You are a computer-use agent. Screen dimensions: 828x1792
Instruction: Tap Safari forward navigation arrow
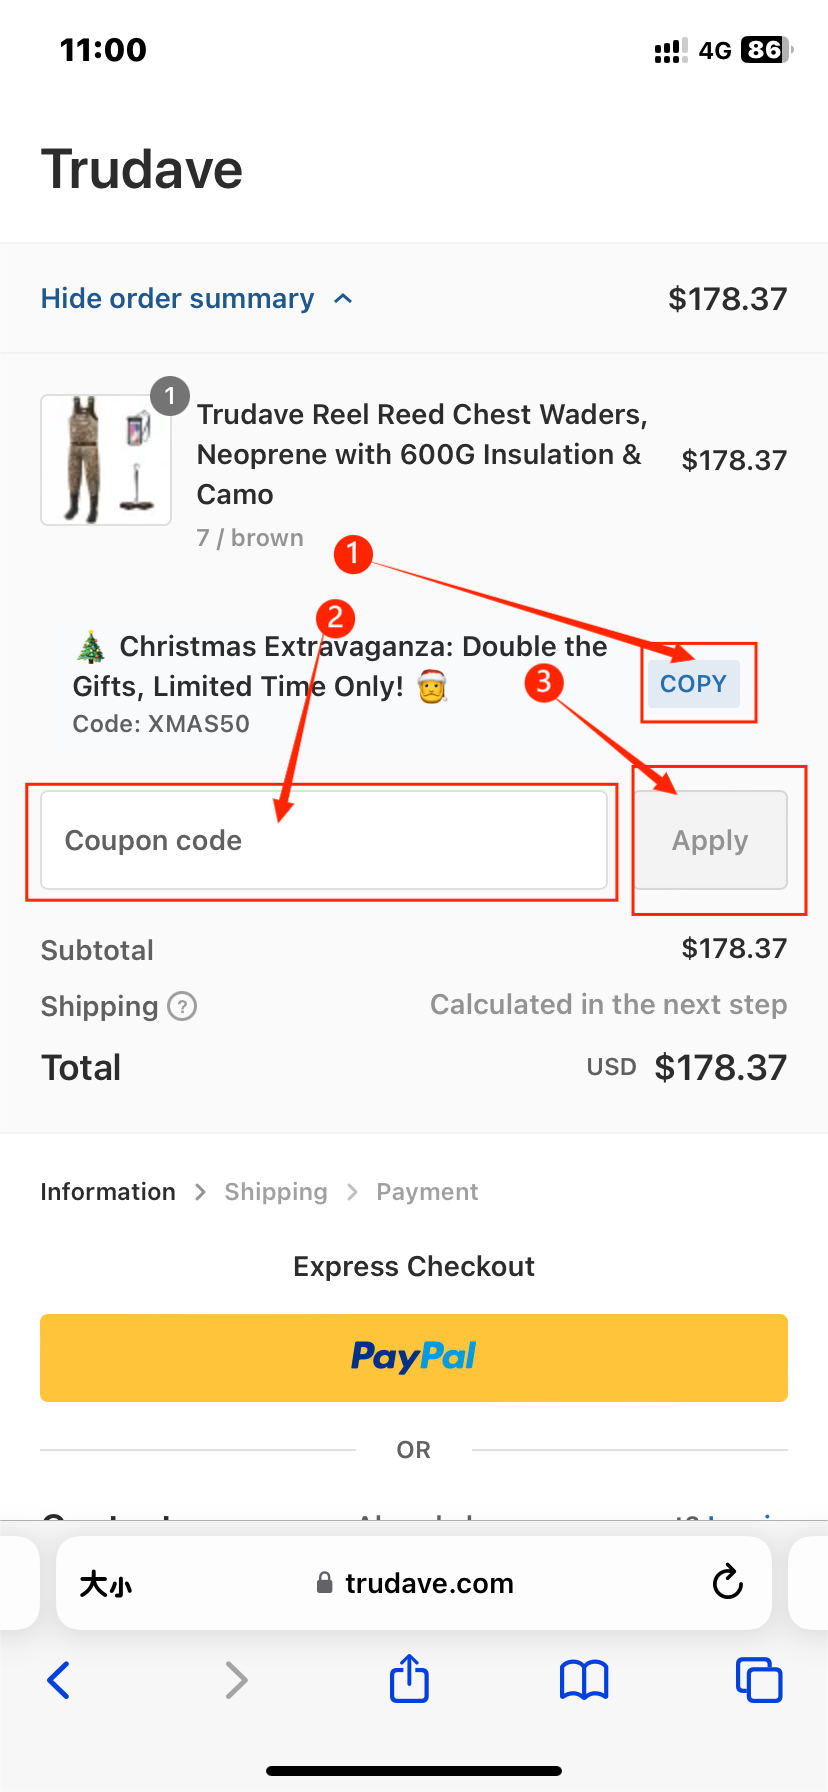tap(236, 1680)
